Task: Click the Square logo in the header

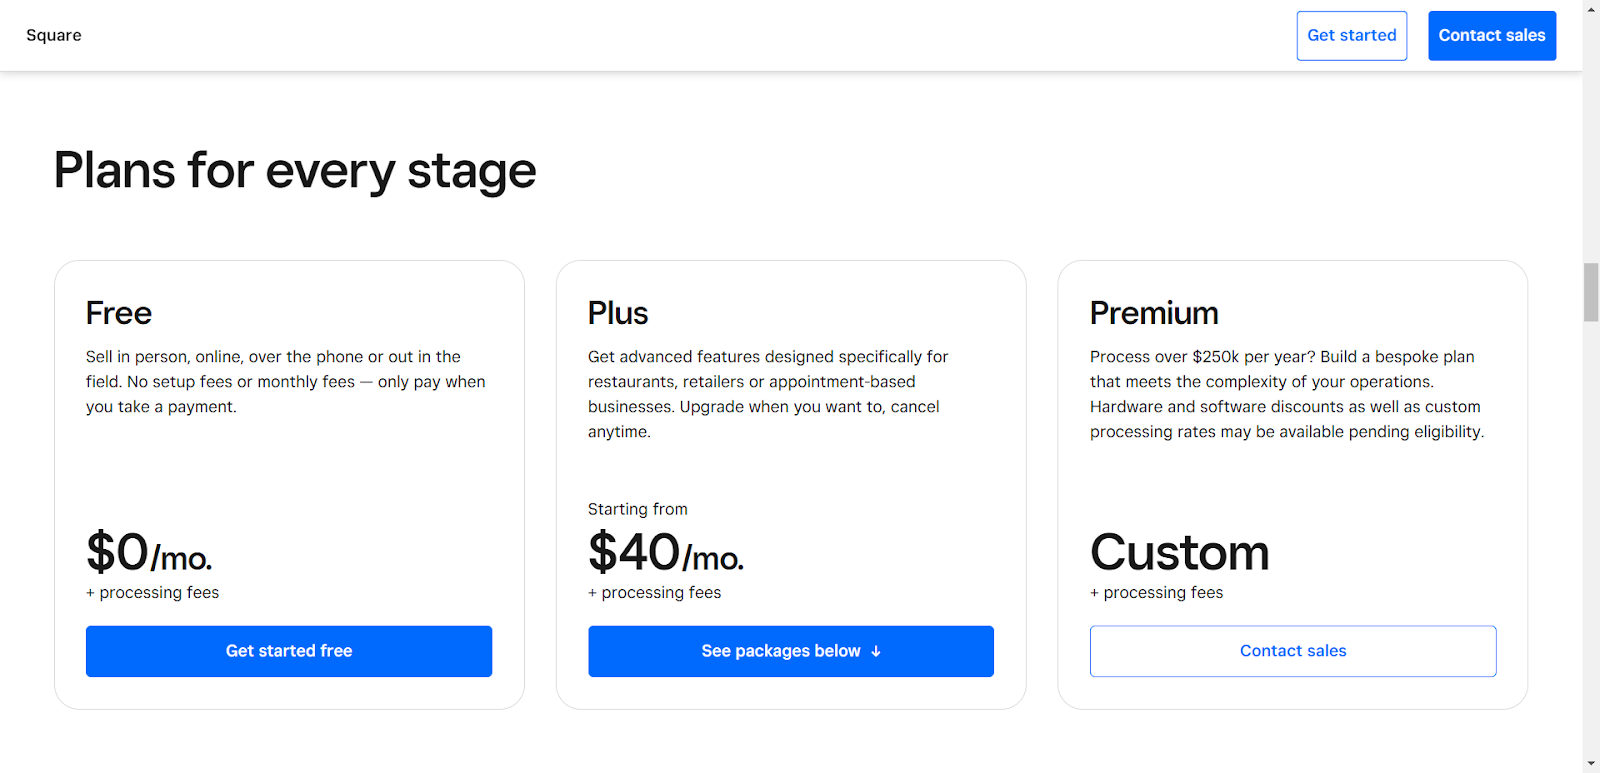Action: [53, 35]
